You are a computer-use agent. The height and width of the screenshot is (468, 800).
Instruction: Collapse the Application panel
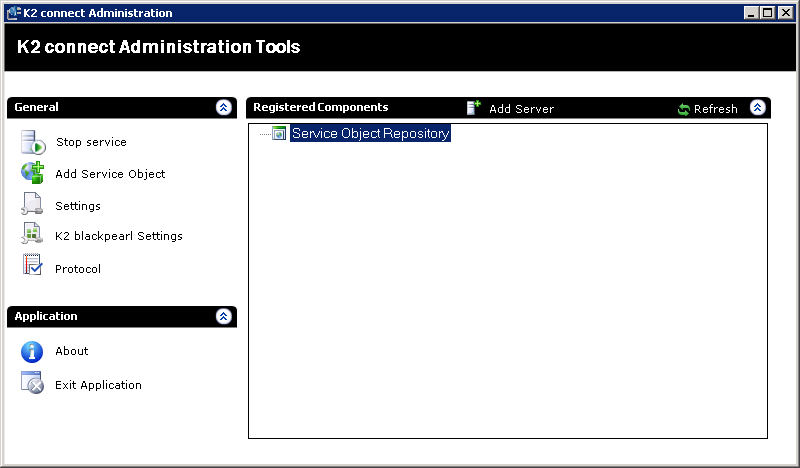coord(223,316)
